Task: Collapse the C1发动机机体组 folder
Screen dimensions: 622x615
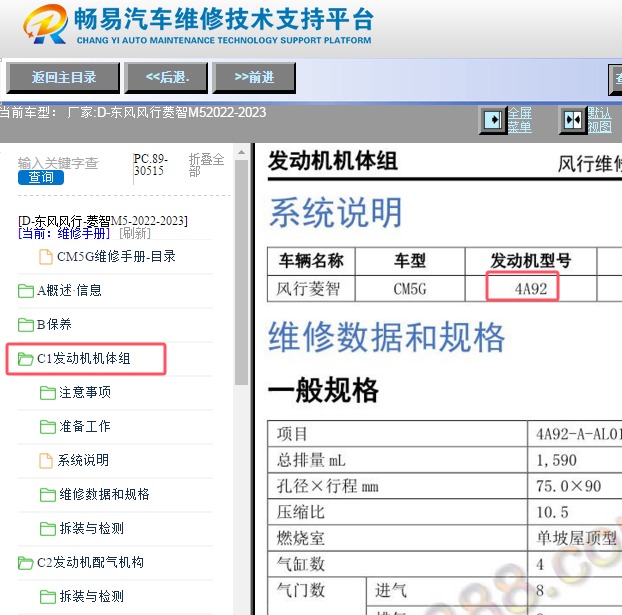Action: (83, 359)
